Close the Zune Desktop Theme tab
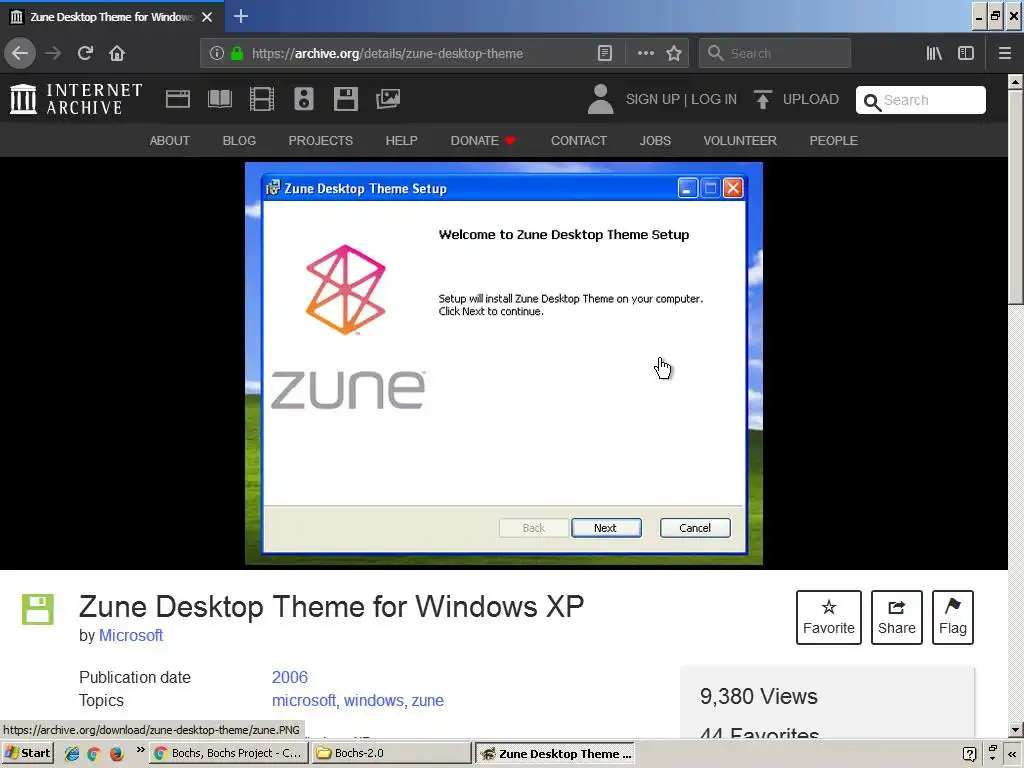The height and width of the screenshot is (768, 1024). click(x=207, y=17)
